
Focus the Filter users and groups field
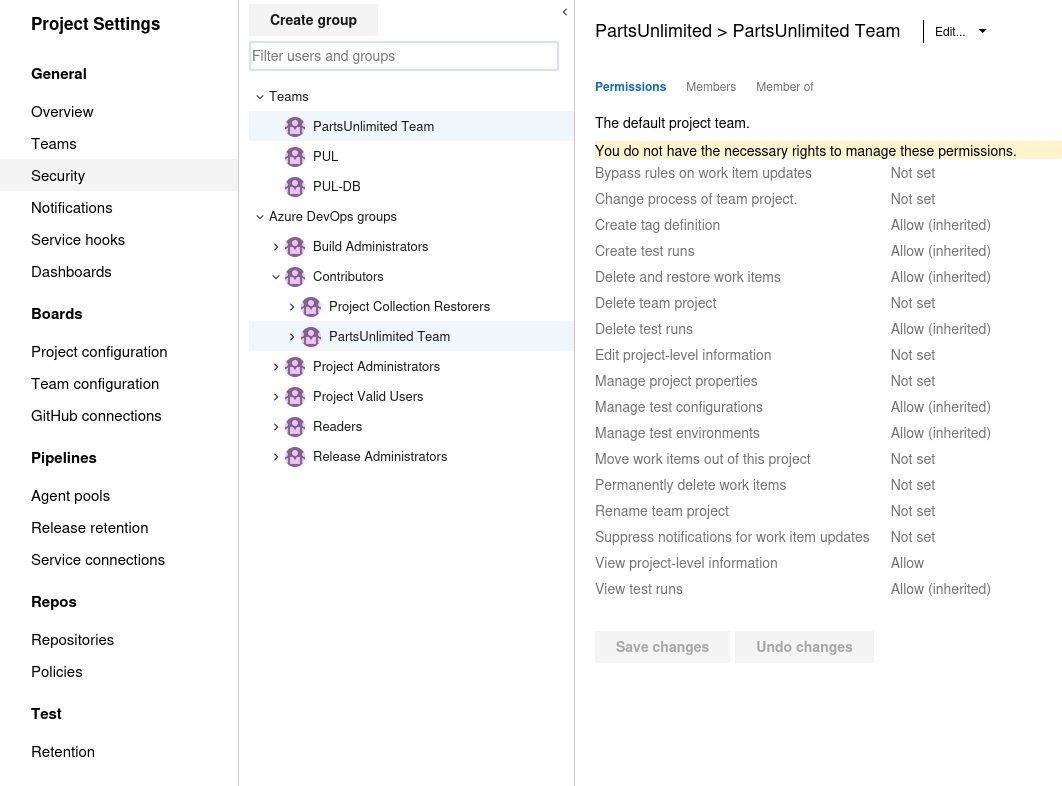click(404, 56)
